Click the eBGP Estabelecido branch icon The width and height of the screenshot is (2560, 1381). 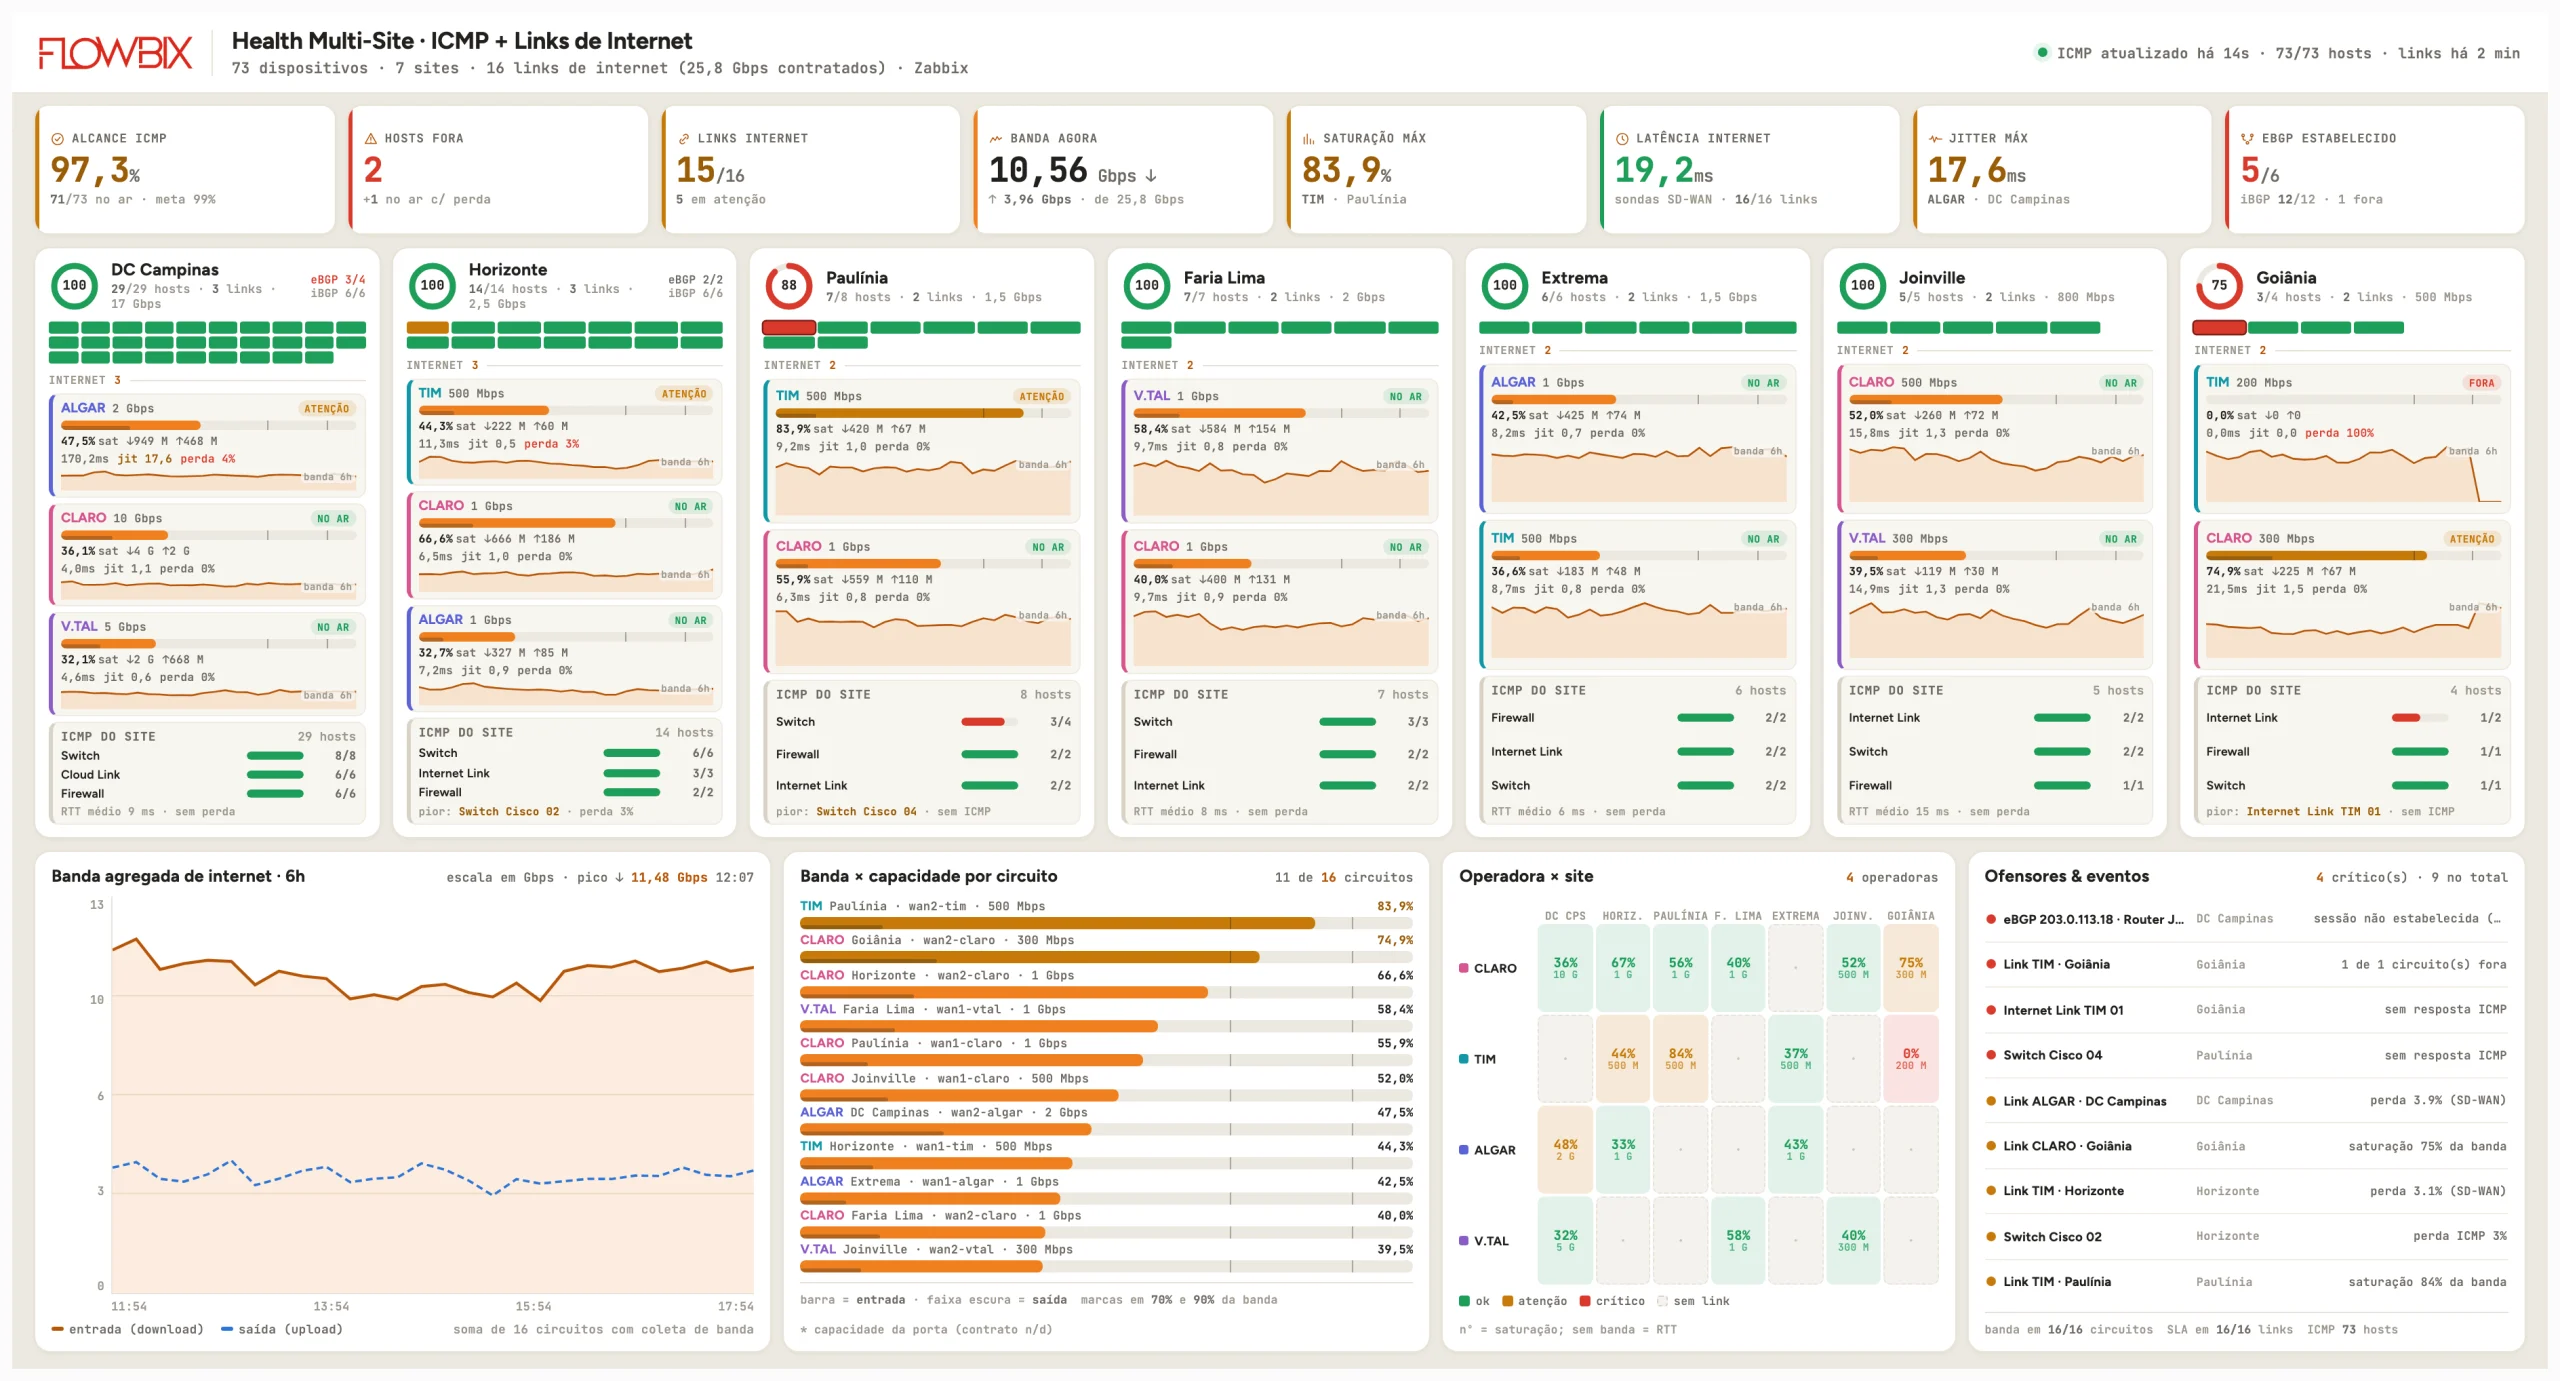(x=2248, y=139)
